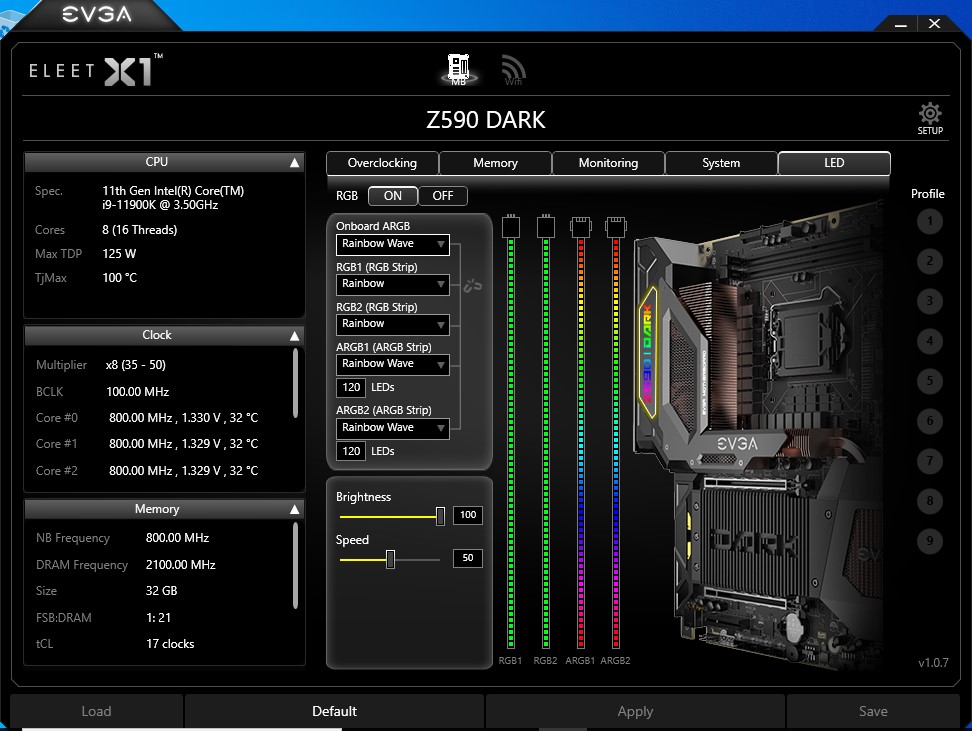The width and height of the screenshot is (972, 731).
Task: Click the RGB2 LED strip preview
Action: pyautogui.click(x=546, y=444)
